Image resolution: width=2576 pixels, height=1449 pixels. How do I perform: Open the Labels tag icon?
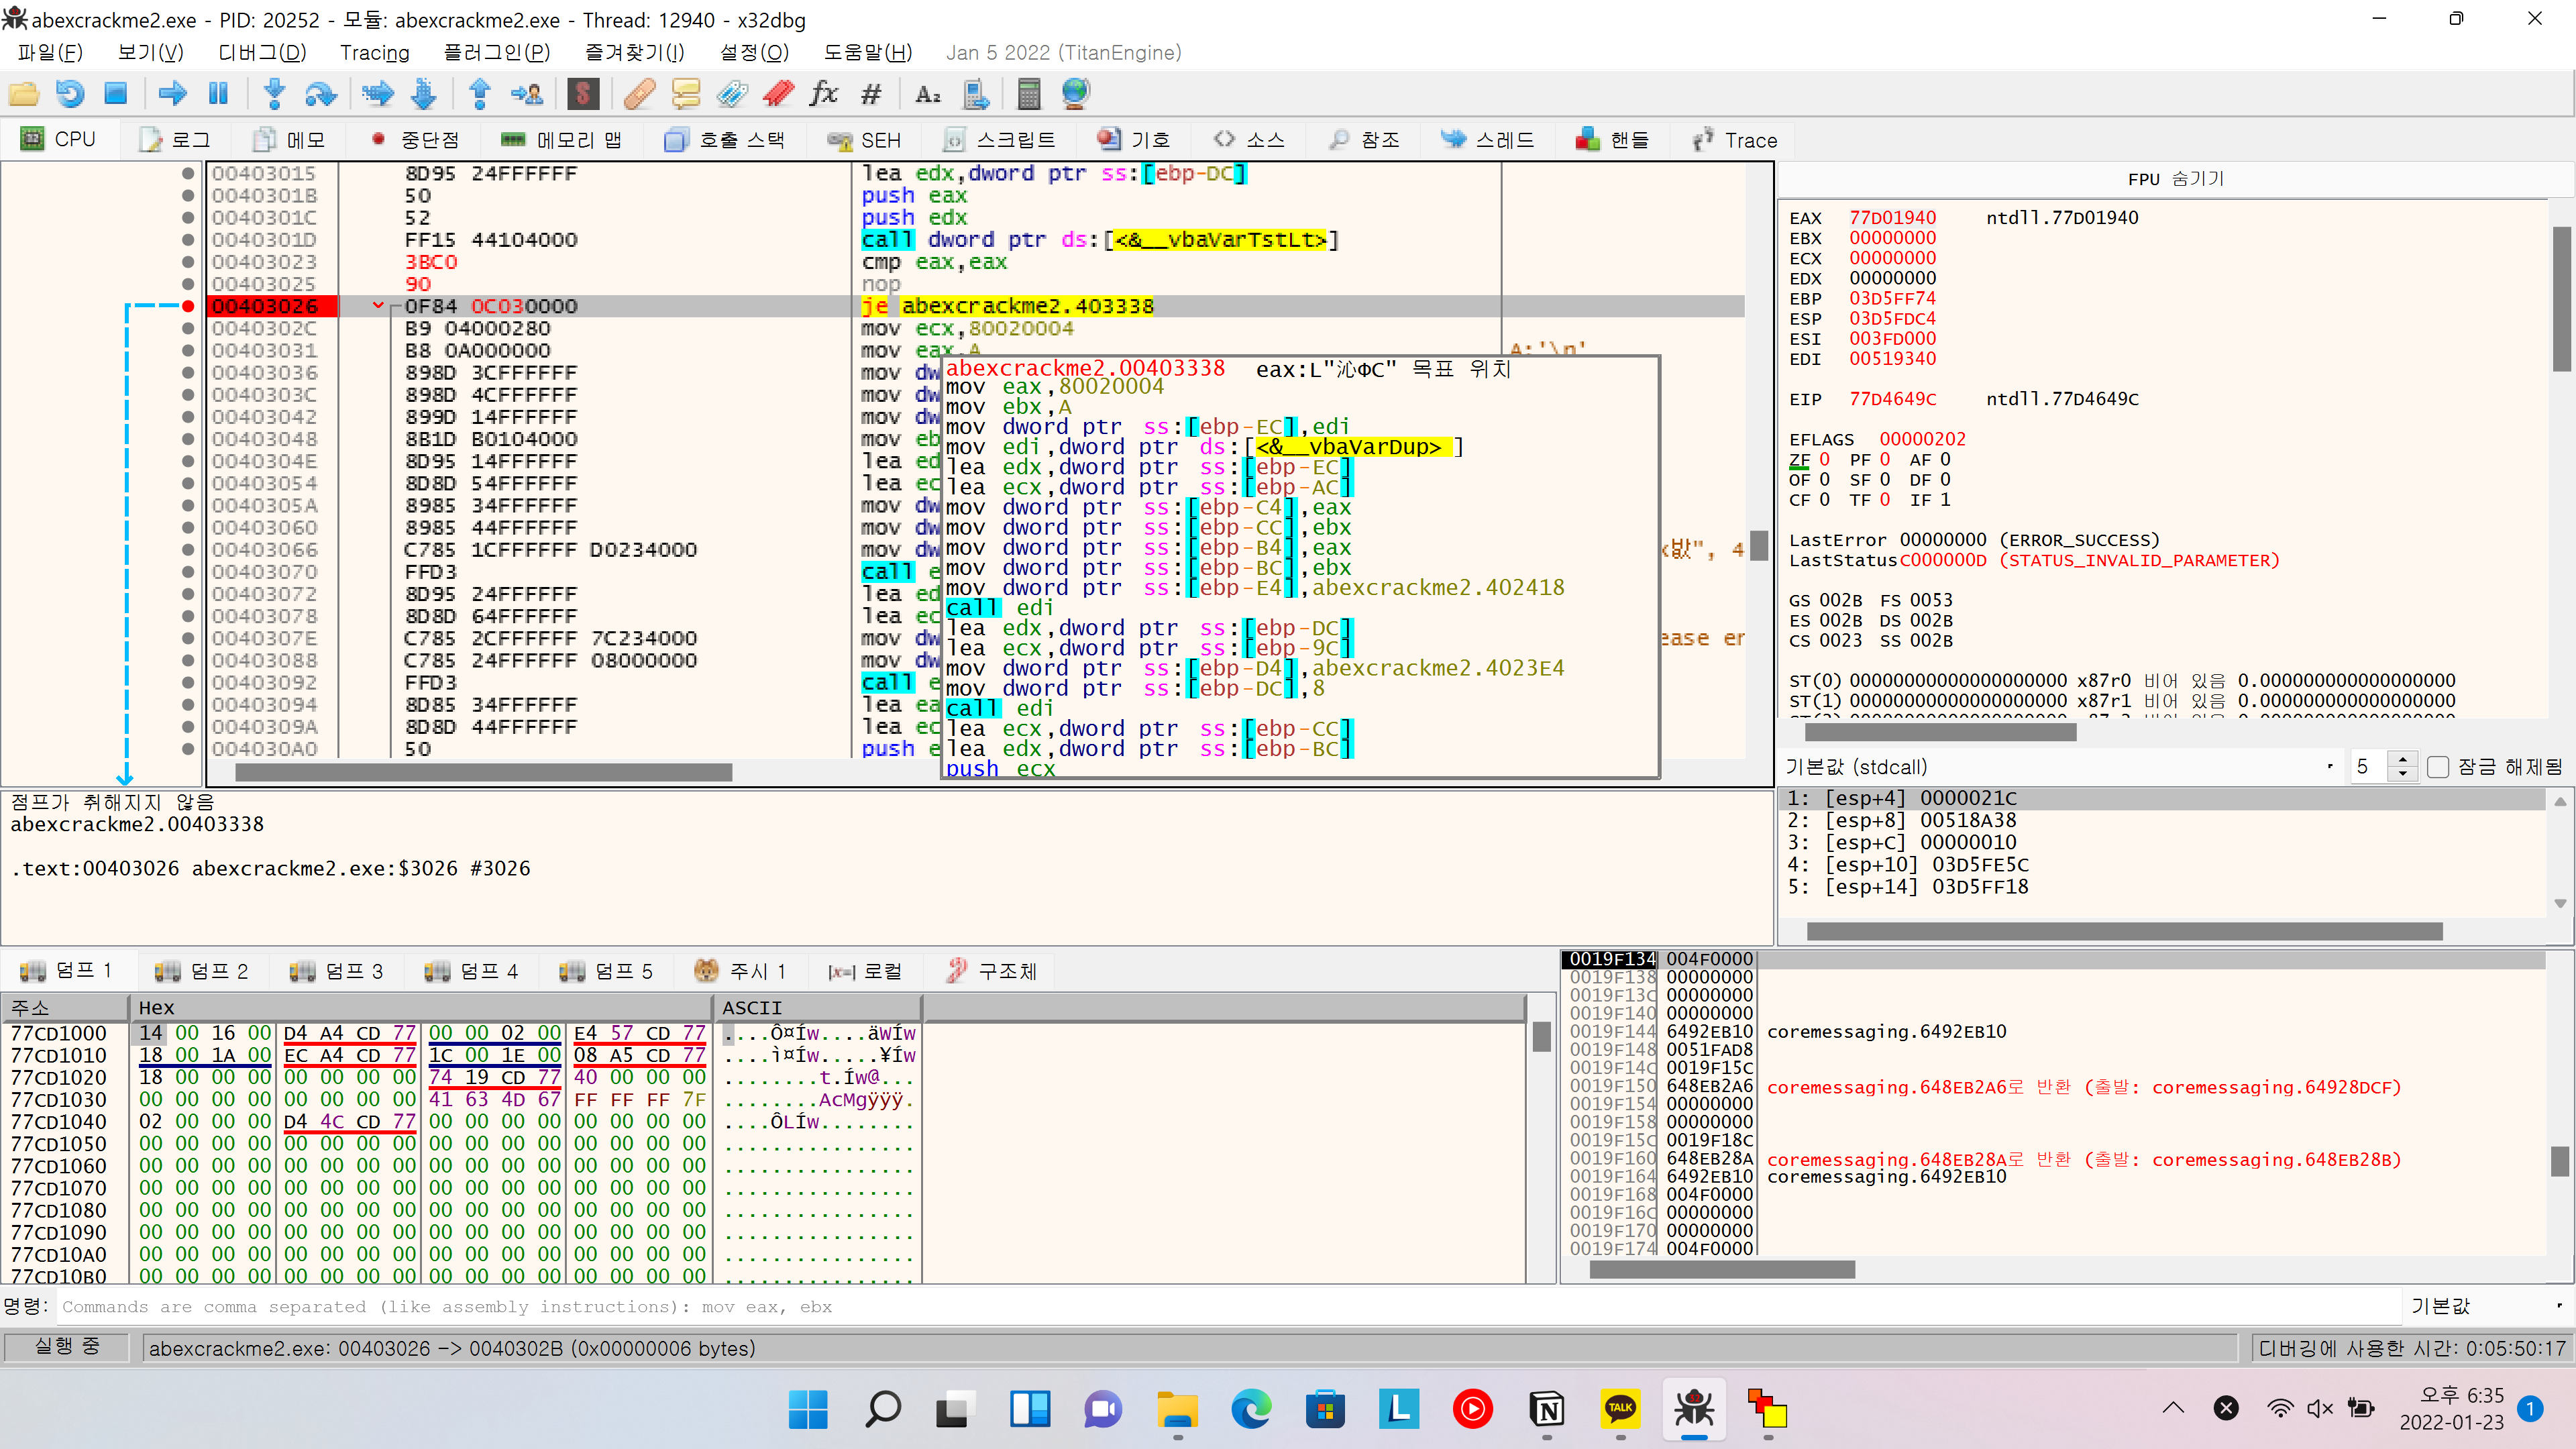[732, 94]
